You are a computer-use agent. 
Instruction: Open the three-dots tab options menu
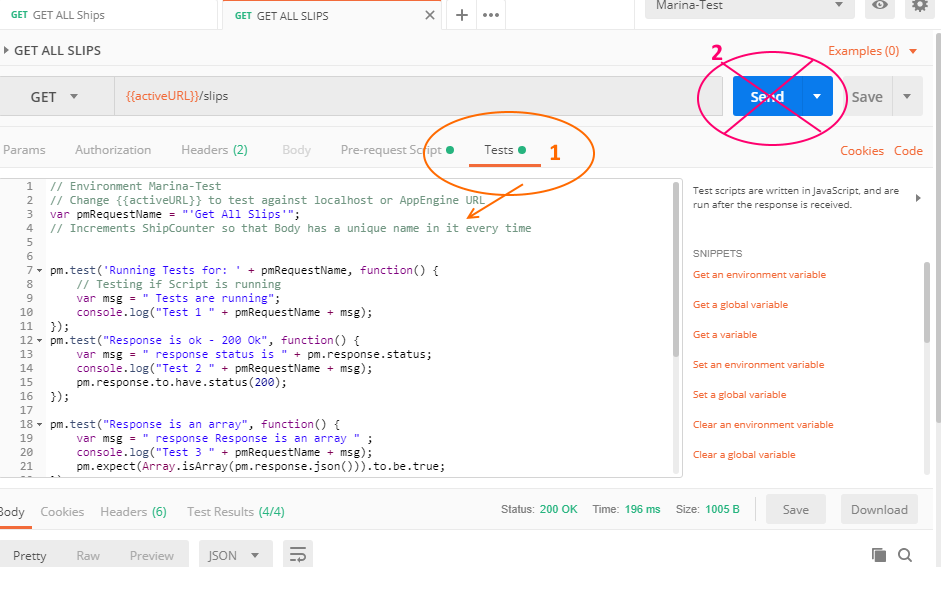click(x=491, y=16)
